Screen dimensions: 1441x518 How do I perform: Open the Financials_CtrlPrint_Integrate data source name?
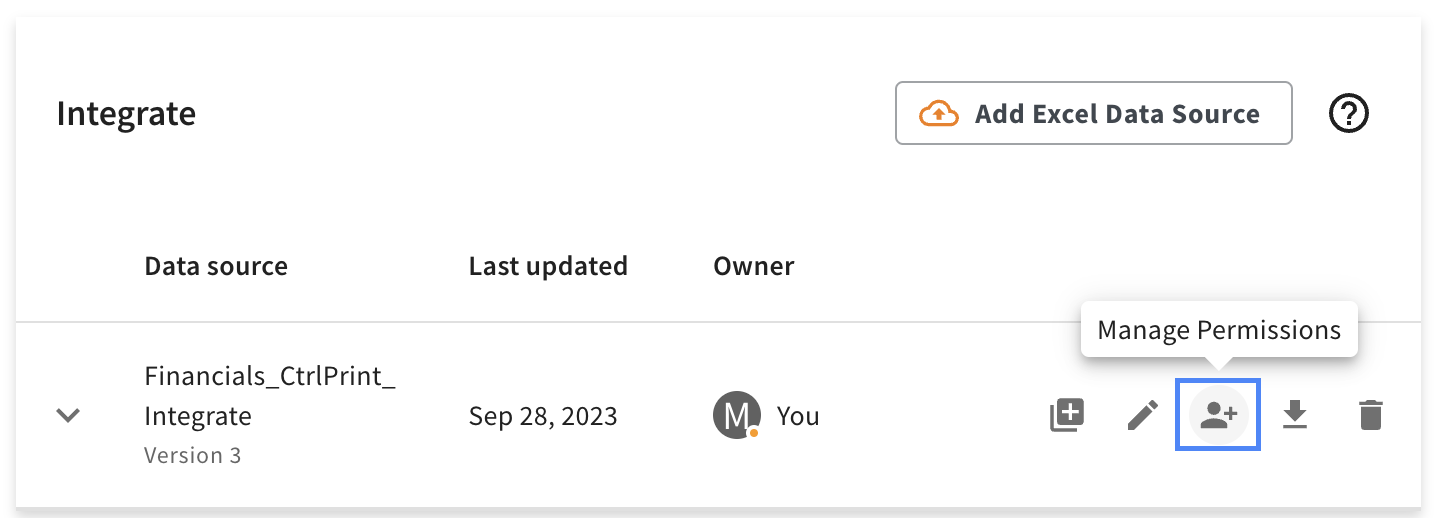point(270,396)
